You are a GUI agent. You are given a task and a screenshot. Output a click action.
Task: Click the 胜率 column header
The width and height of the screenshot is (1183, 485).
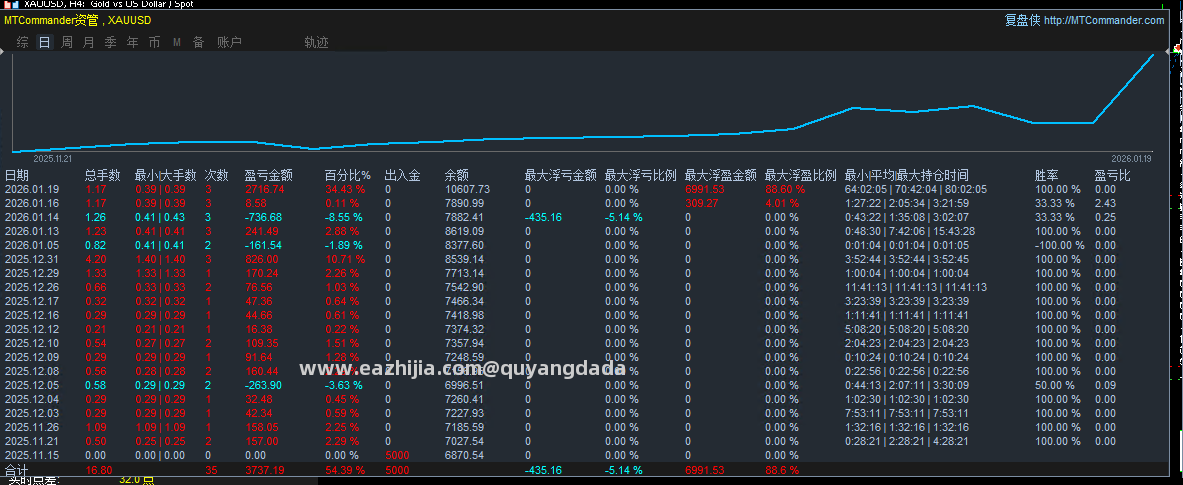[x=1046, y=175]
